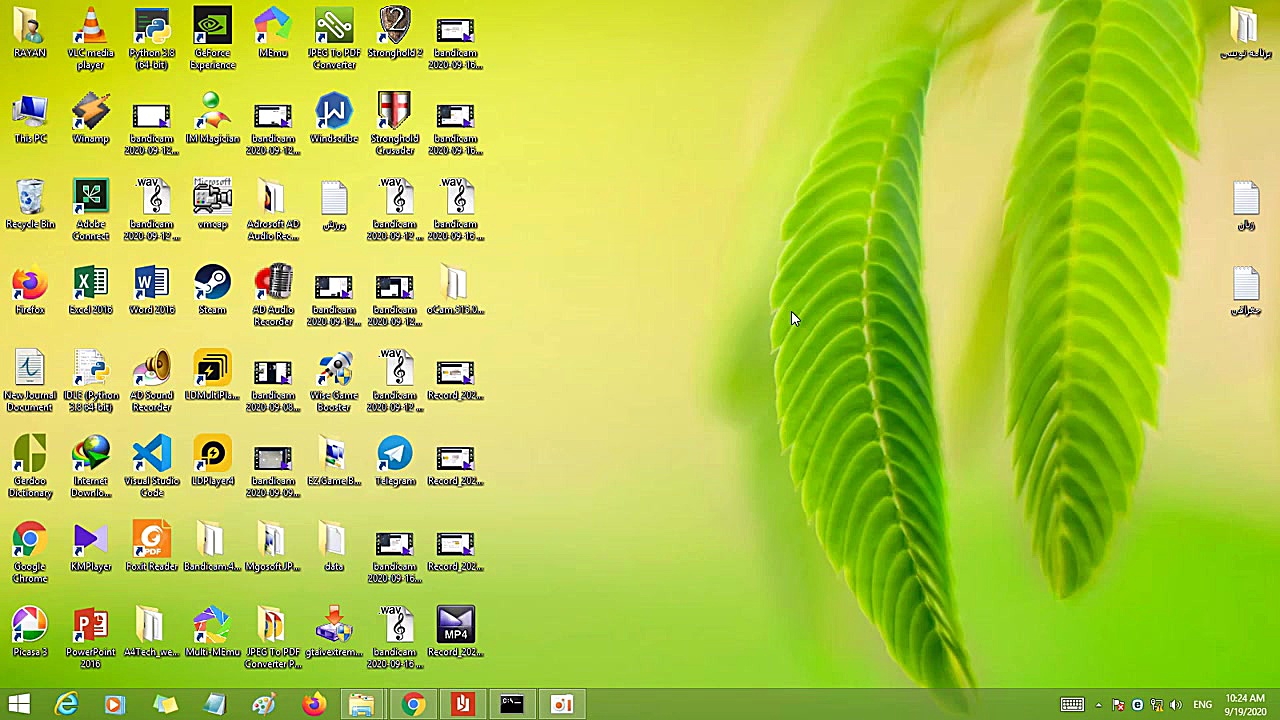Screen dimensions: 1280x720
Task: Open File Explorer on the taskbar
Action: (362, 705)
